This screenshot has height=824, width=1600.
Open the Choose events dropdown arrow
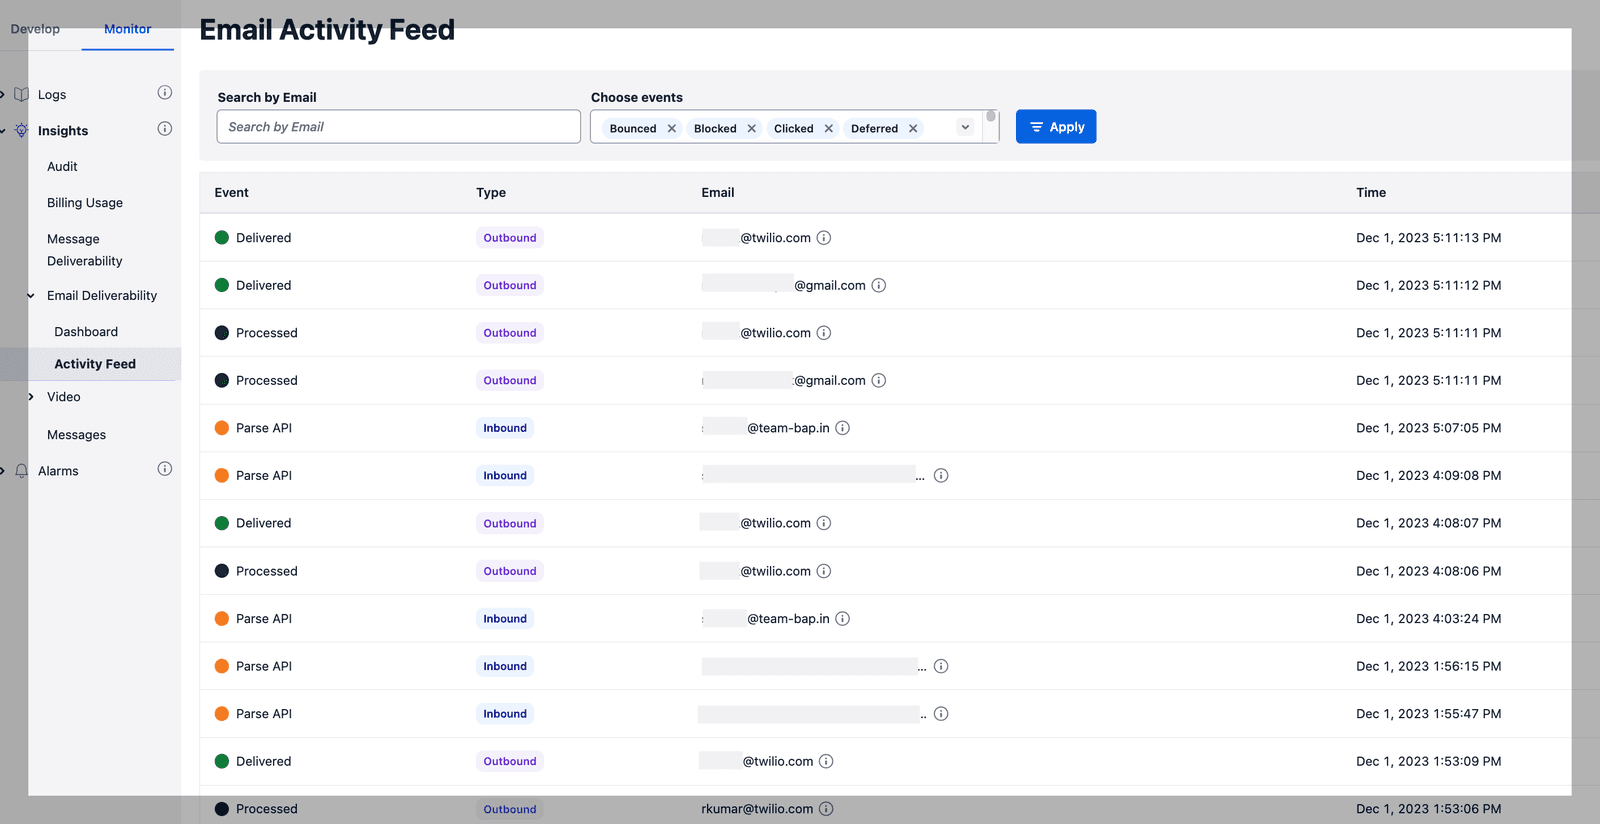click(965, 128)
